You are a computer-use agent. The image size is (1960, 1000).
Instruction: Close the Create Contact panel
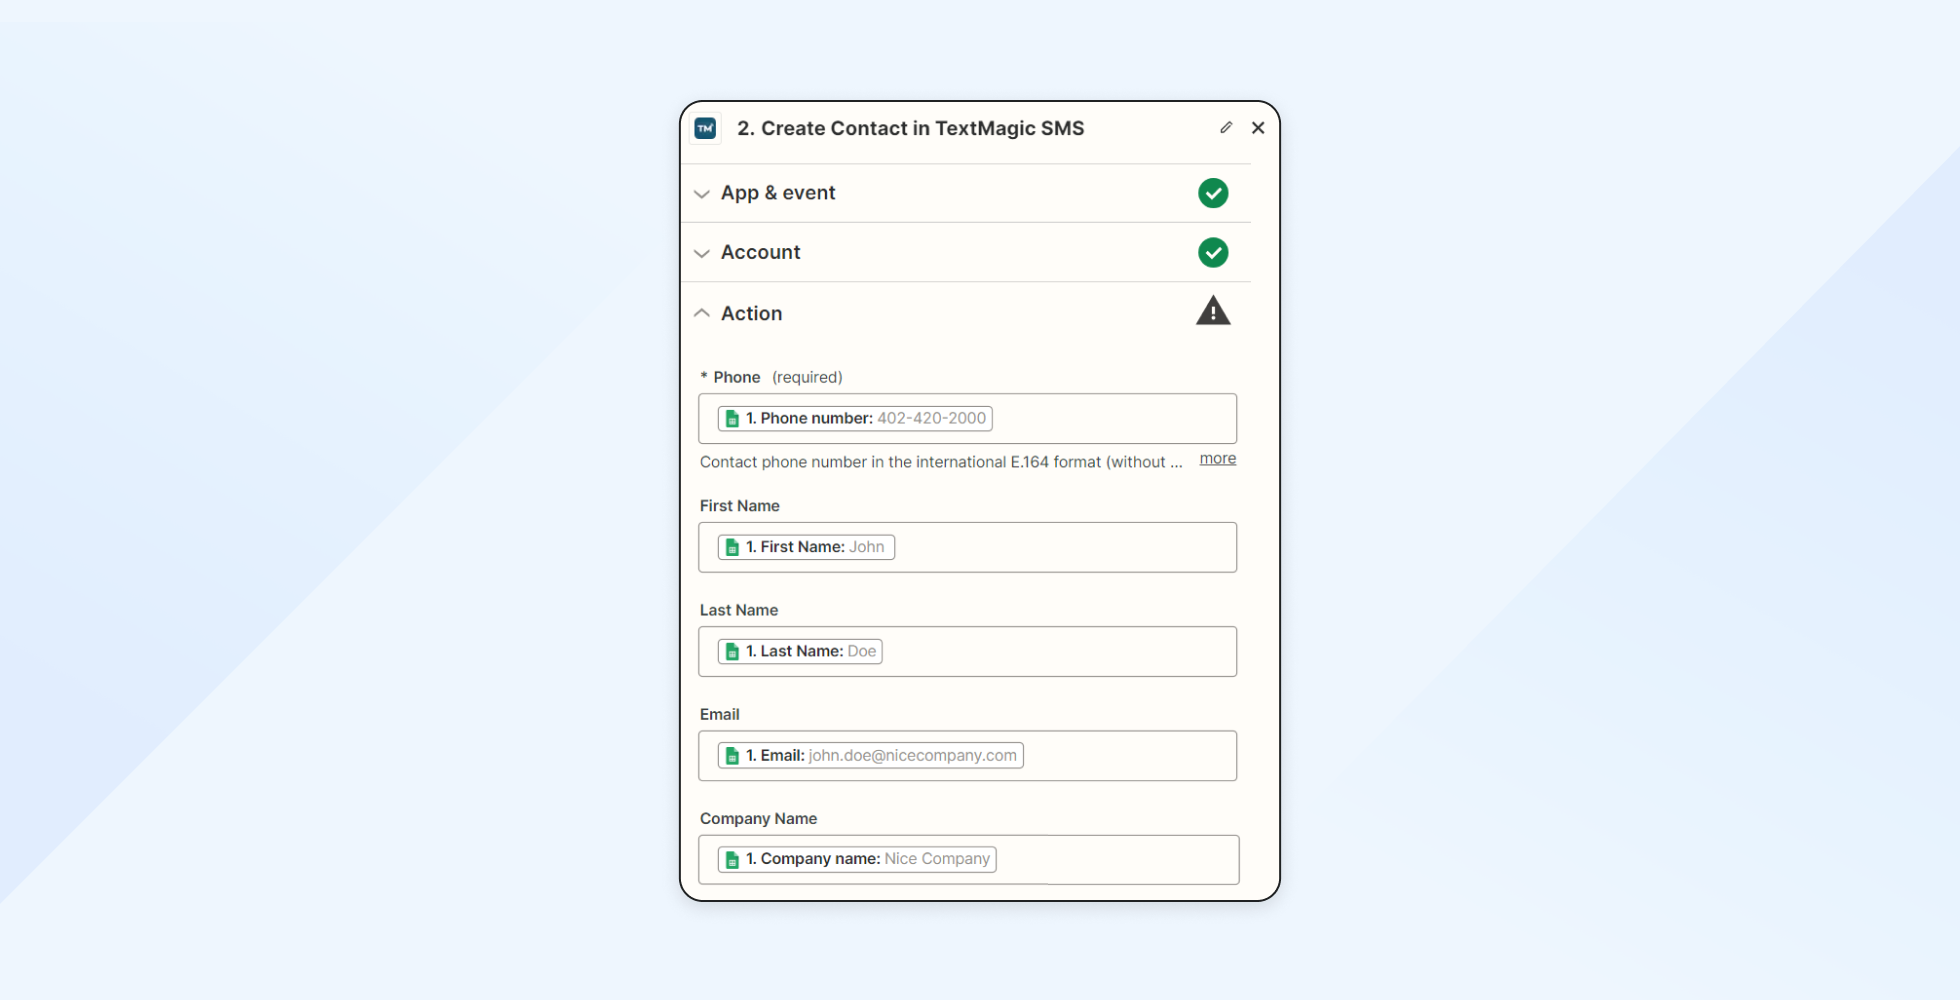tap(1258, 128)
